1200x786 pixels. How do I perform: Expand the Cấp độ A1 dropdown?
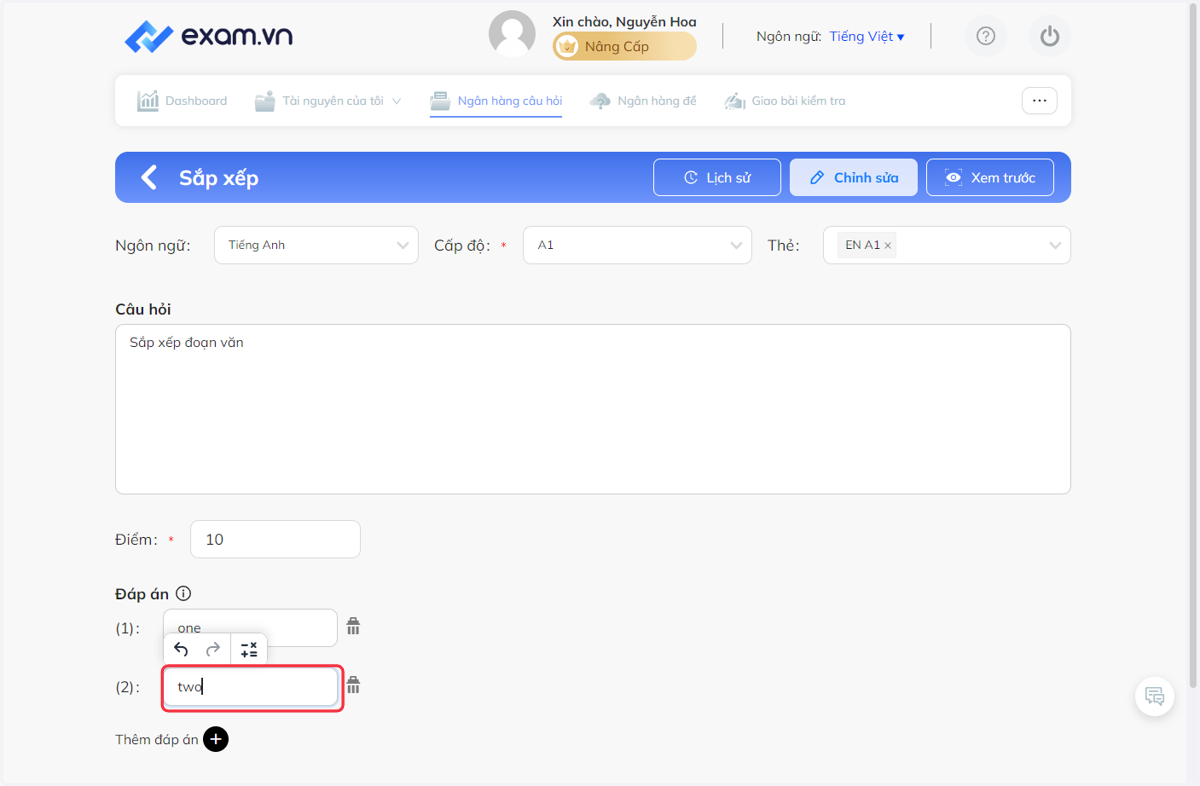(637, 245)
